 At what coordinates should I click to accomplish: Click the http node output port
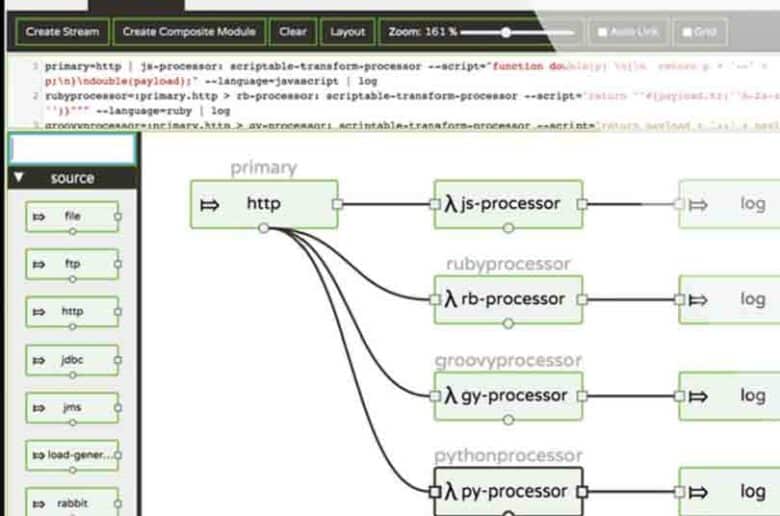(x=338, y=204)
